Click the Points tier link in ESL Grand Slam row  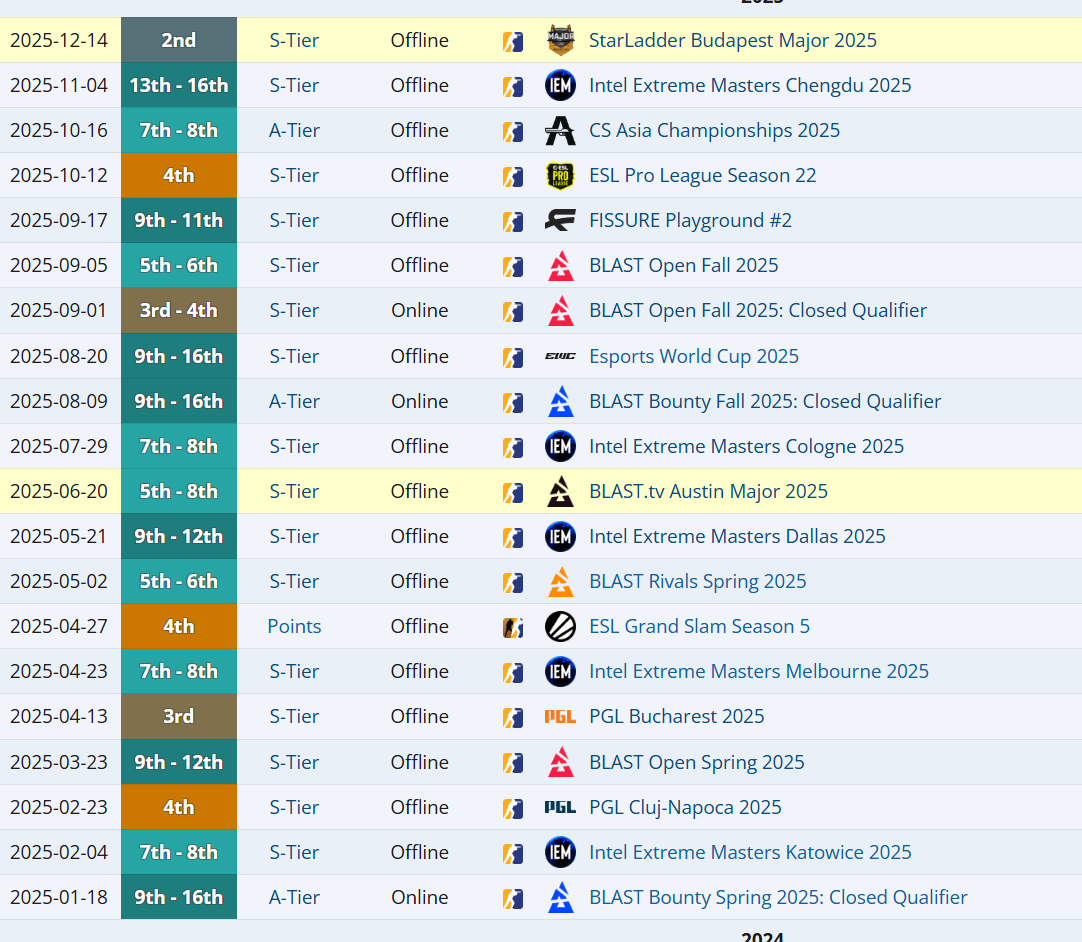tap(294, 627)
